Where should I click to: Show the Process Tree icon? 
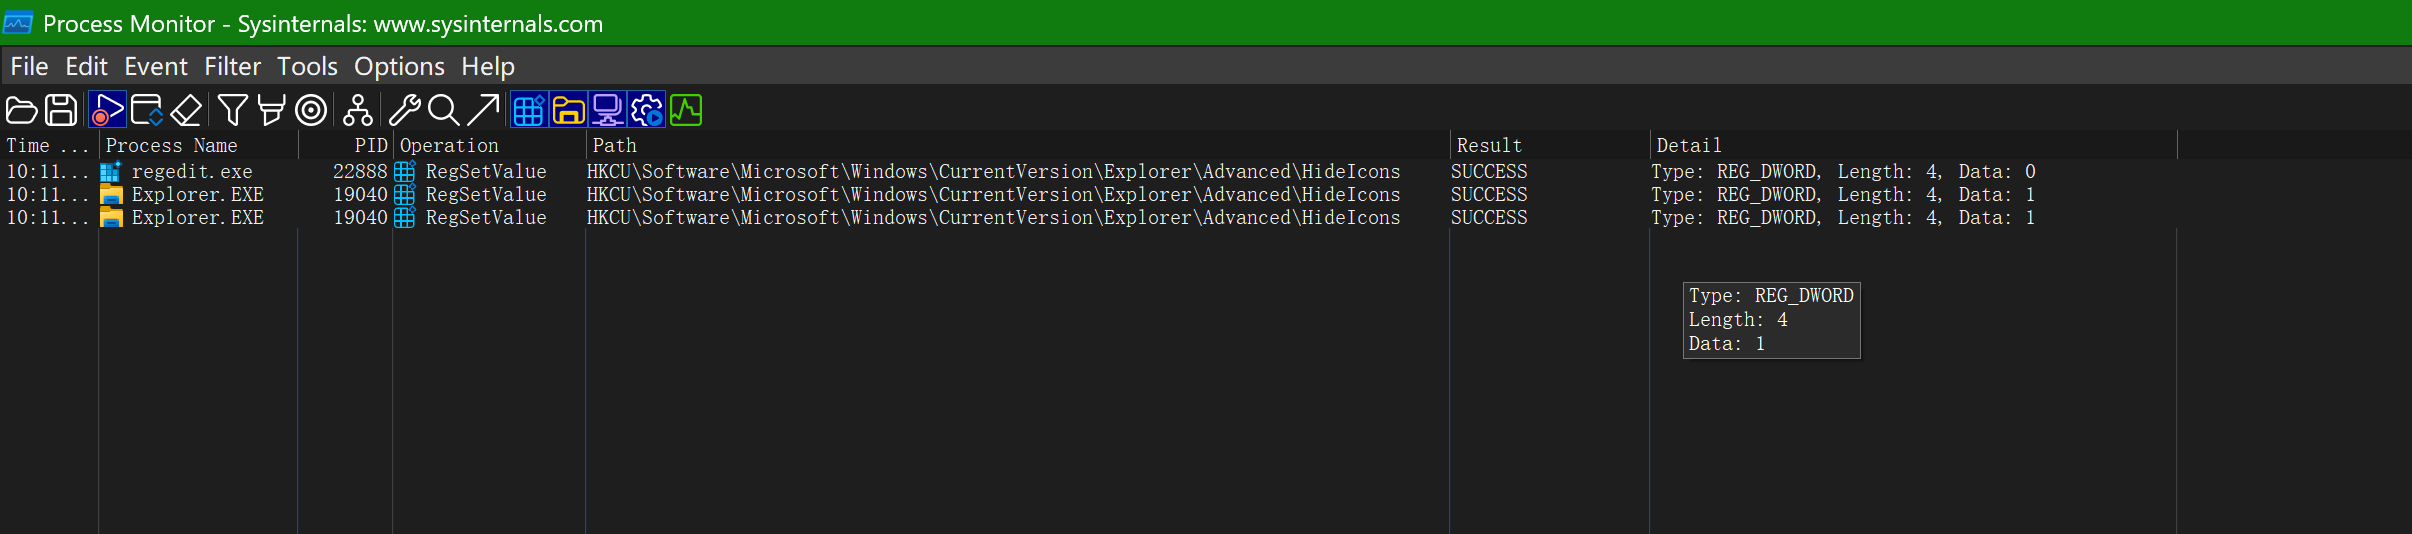[358, 110]
